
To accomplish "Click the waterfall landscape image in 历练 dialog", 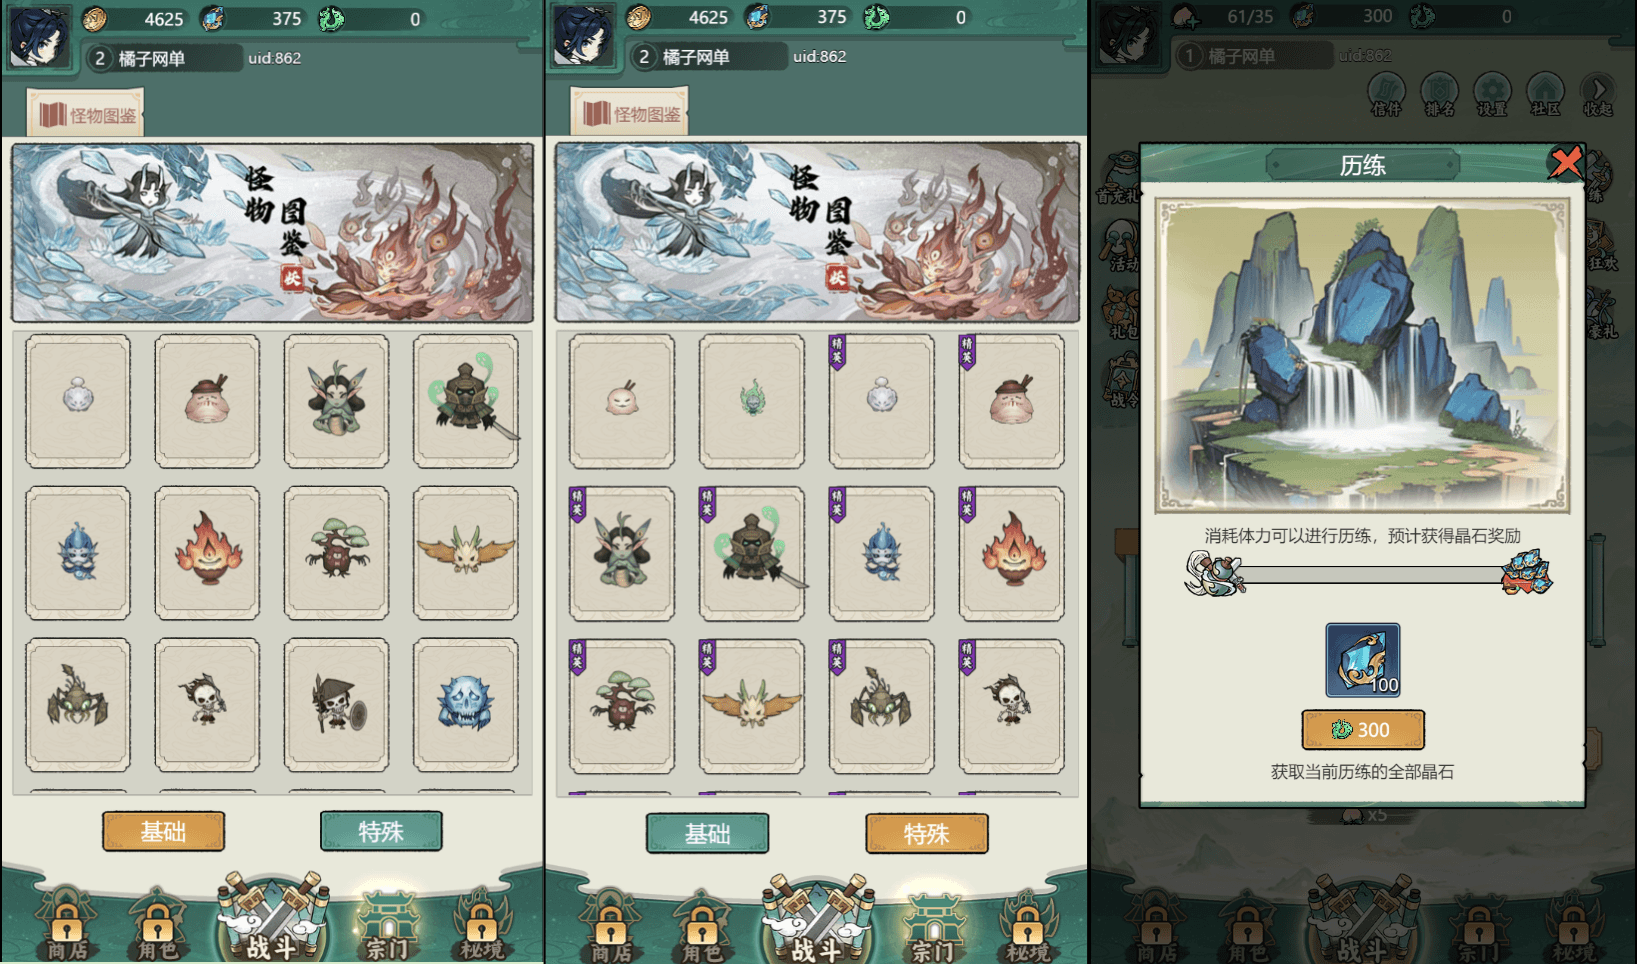I will [x=1362, y=355].
